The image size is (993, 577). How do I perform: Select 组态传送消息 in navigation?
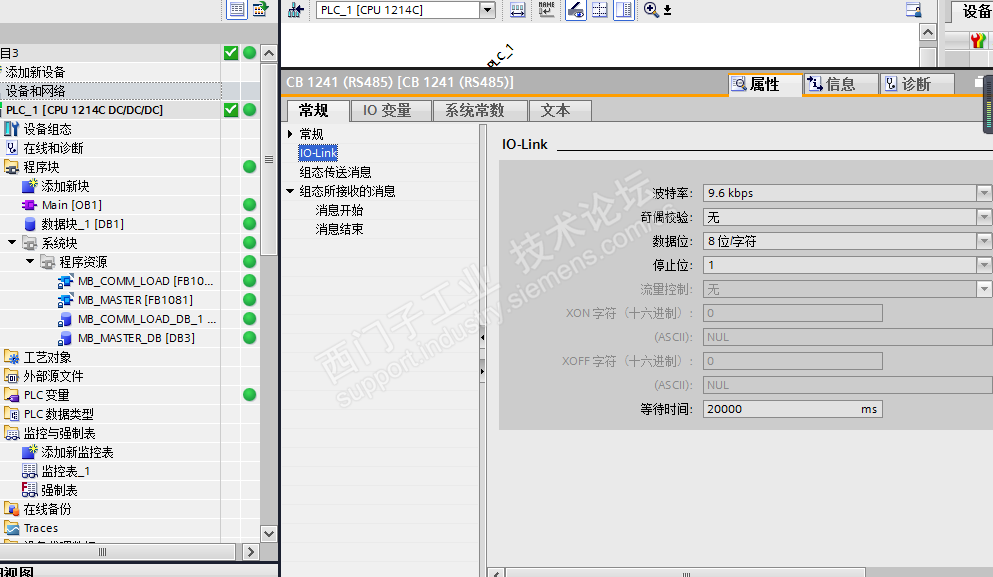(x=335, y=172)
